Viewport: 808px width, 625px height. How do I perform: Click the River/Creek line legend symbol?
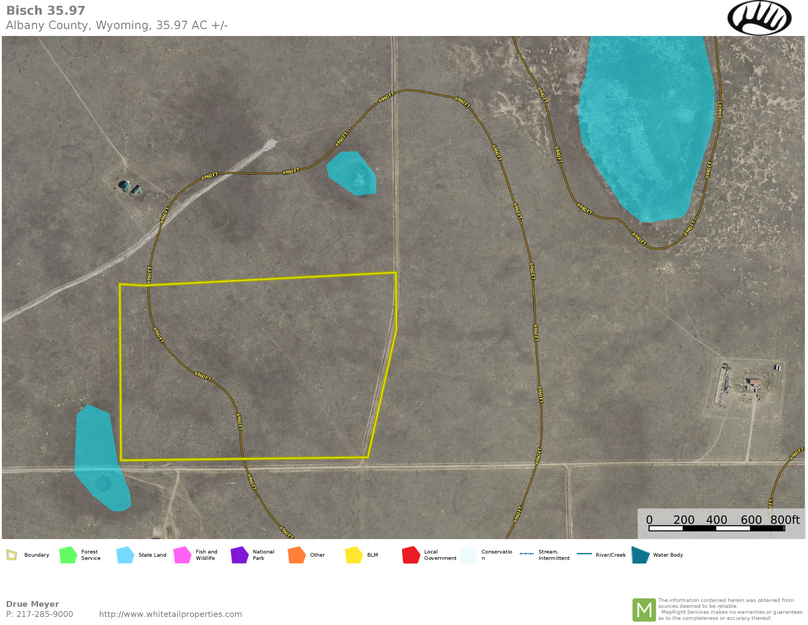tap(584, 554)
